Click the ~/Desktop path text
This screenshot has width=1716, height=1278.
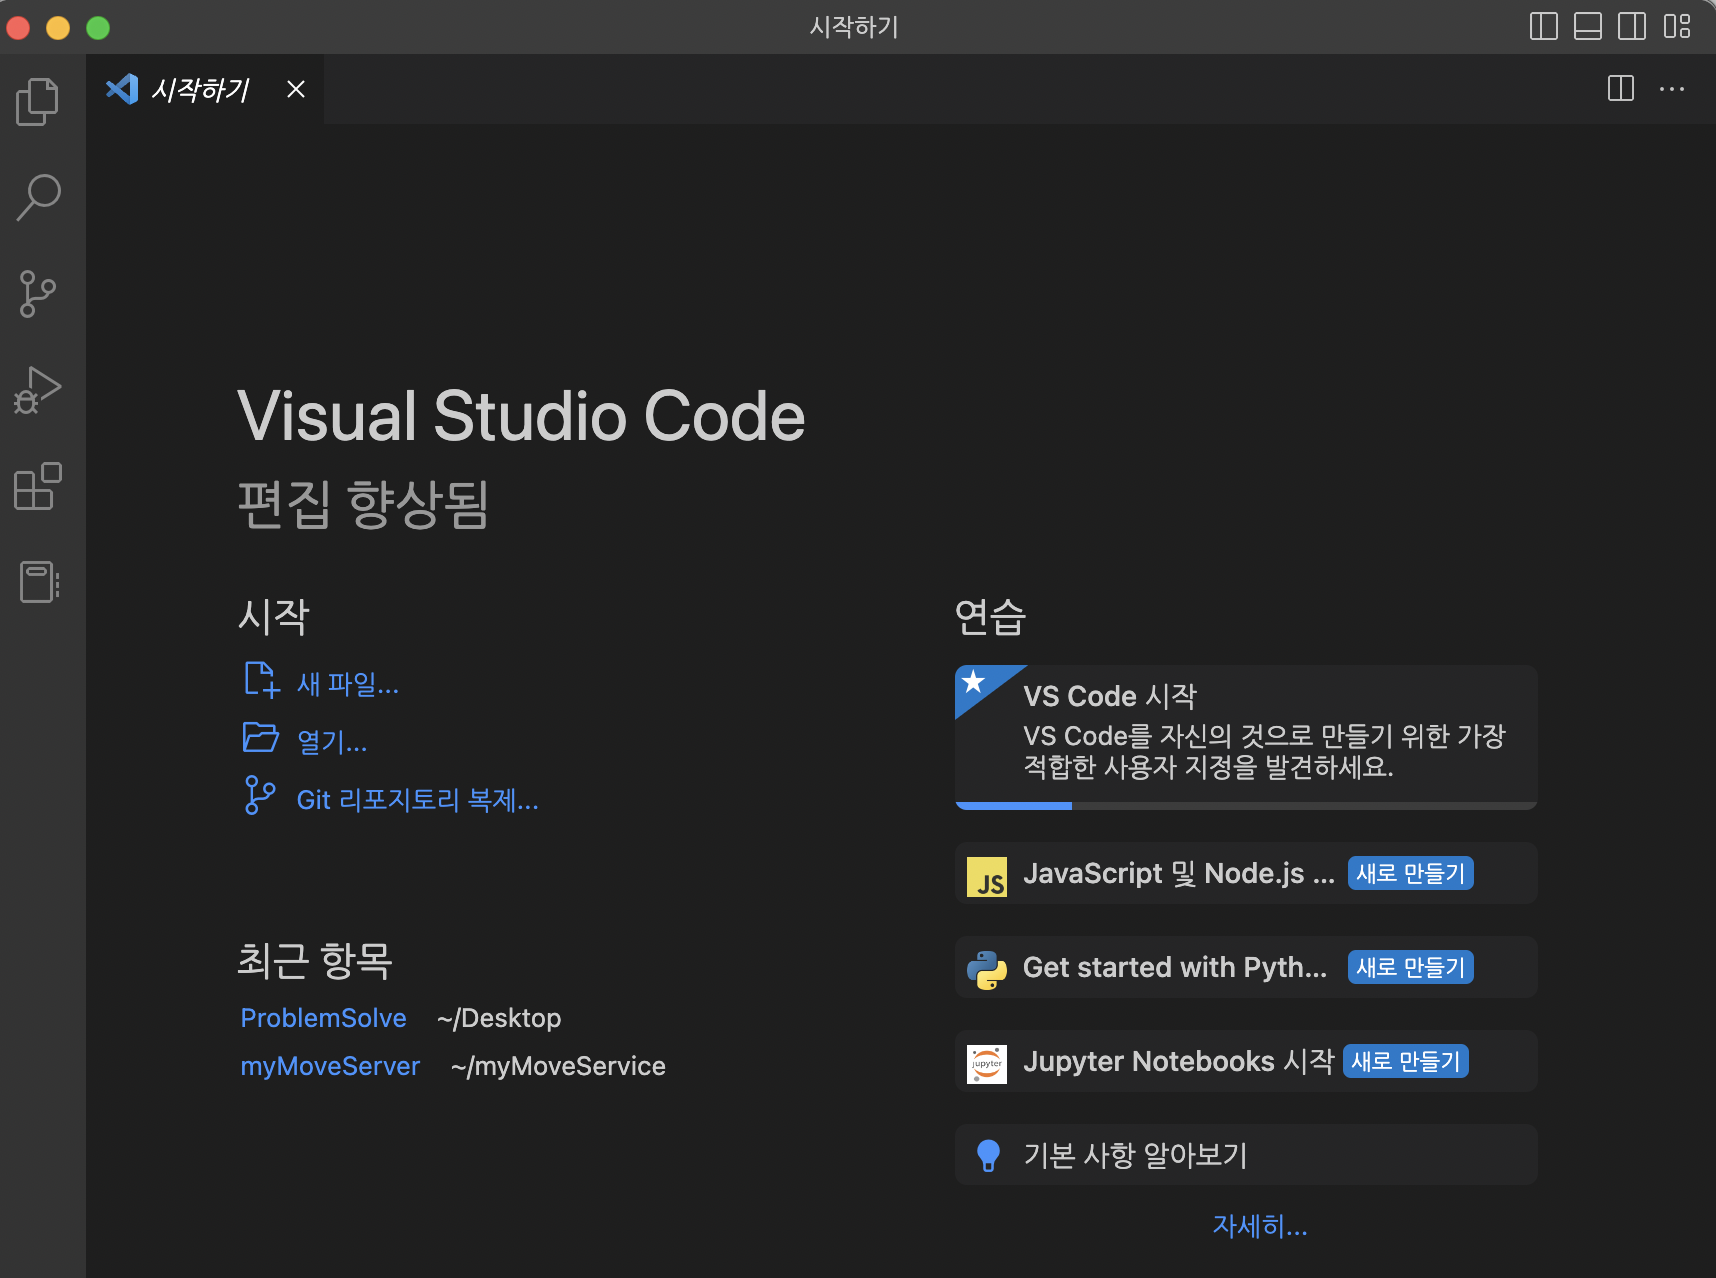[499, 1018]
